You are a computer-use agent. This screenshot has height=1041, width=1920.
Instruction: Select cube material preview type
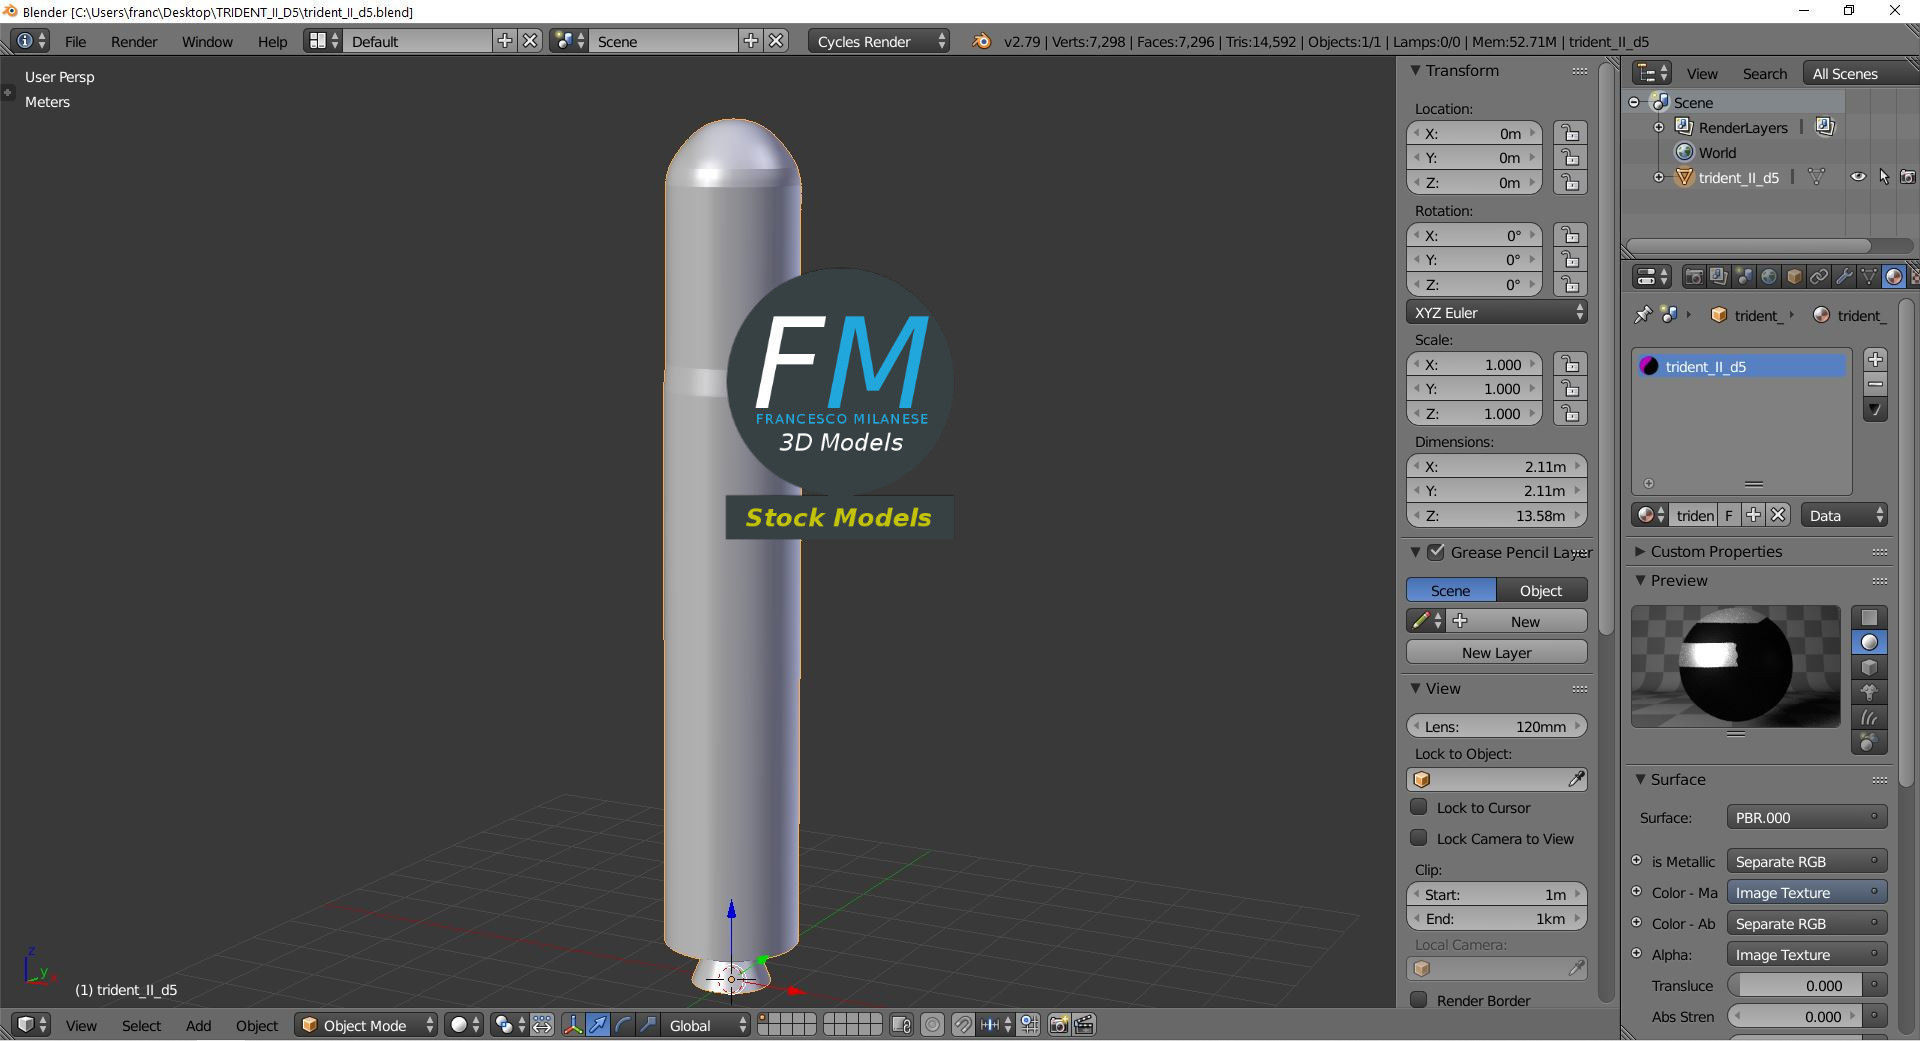coord(1869,668)
